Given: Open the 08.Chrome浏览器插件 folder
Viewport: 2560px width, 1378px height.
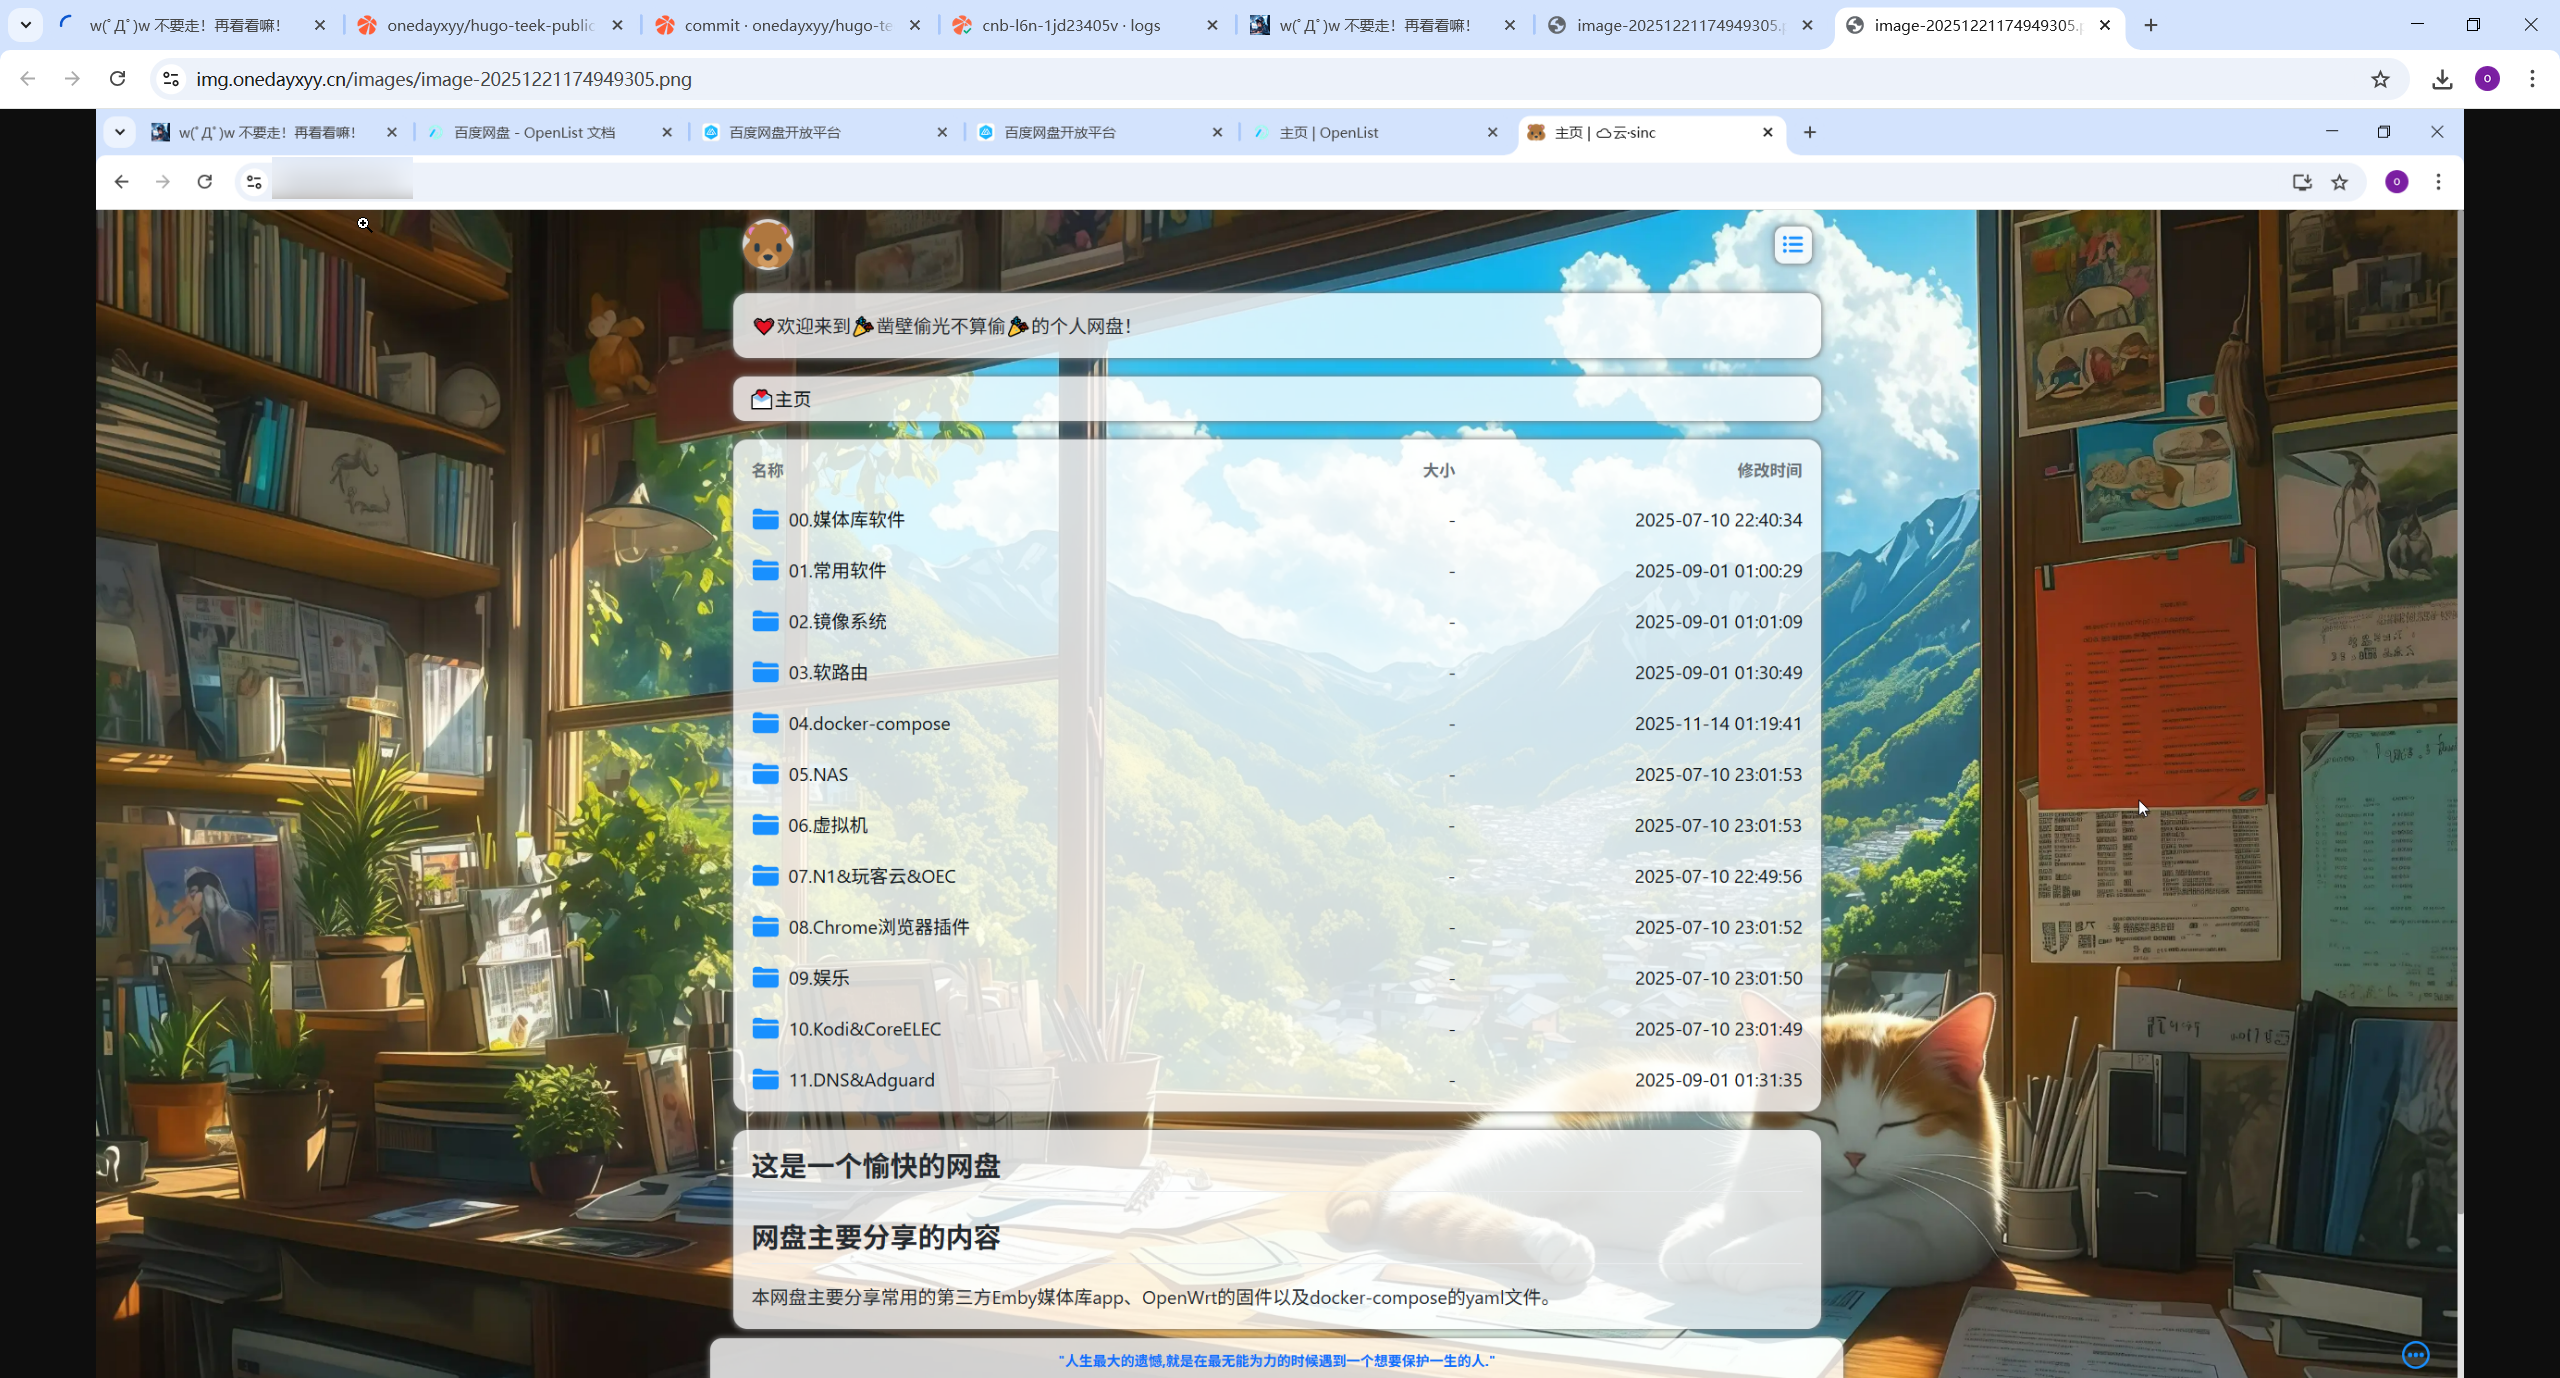Looking at the screenshot, I should click(878, 927).
